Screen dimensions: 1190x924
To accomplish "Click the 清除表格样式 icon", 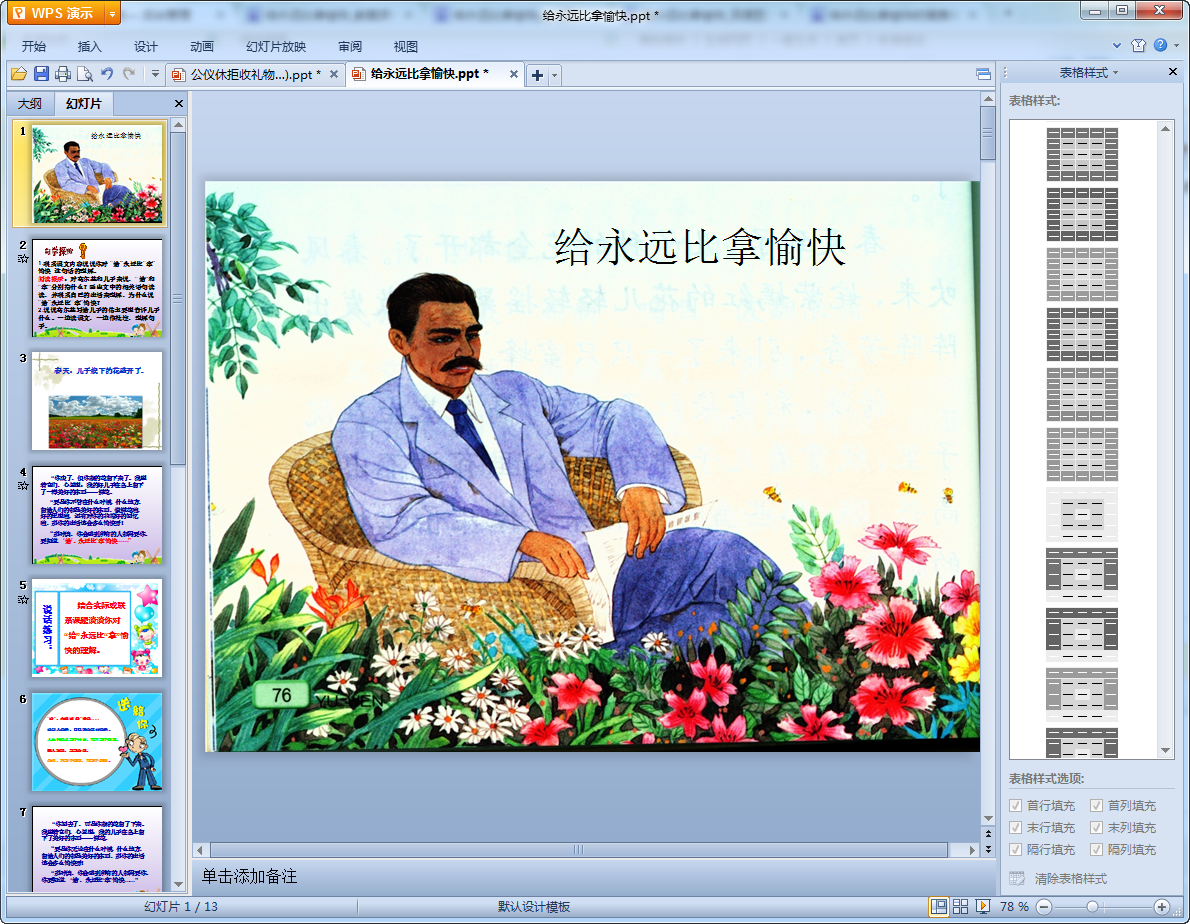I will [1017, 878].
